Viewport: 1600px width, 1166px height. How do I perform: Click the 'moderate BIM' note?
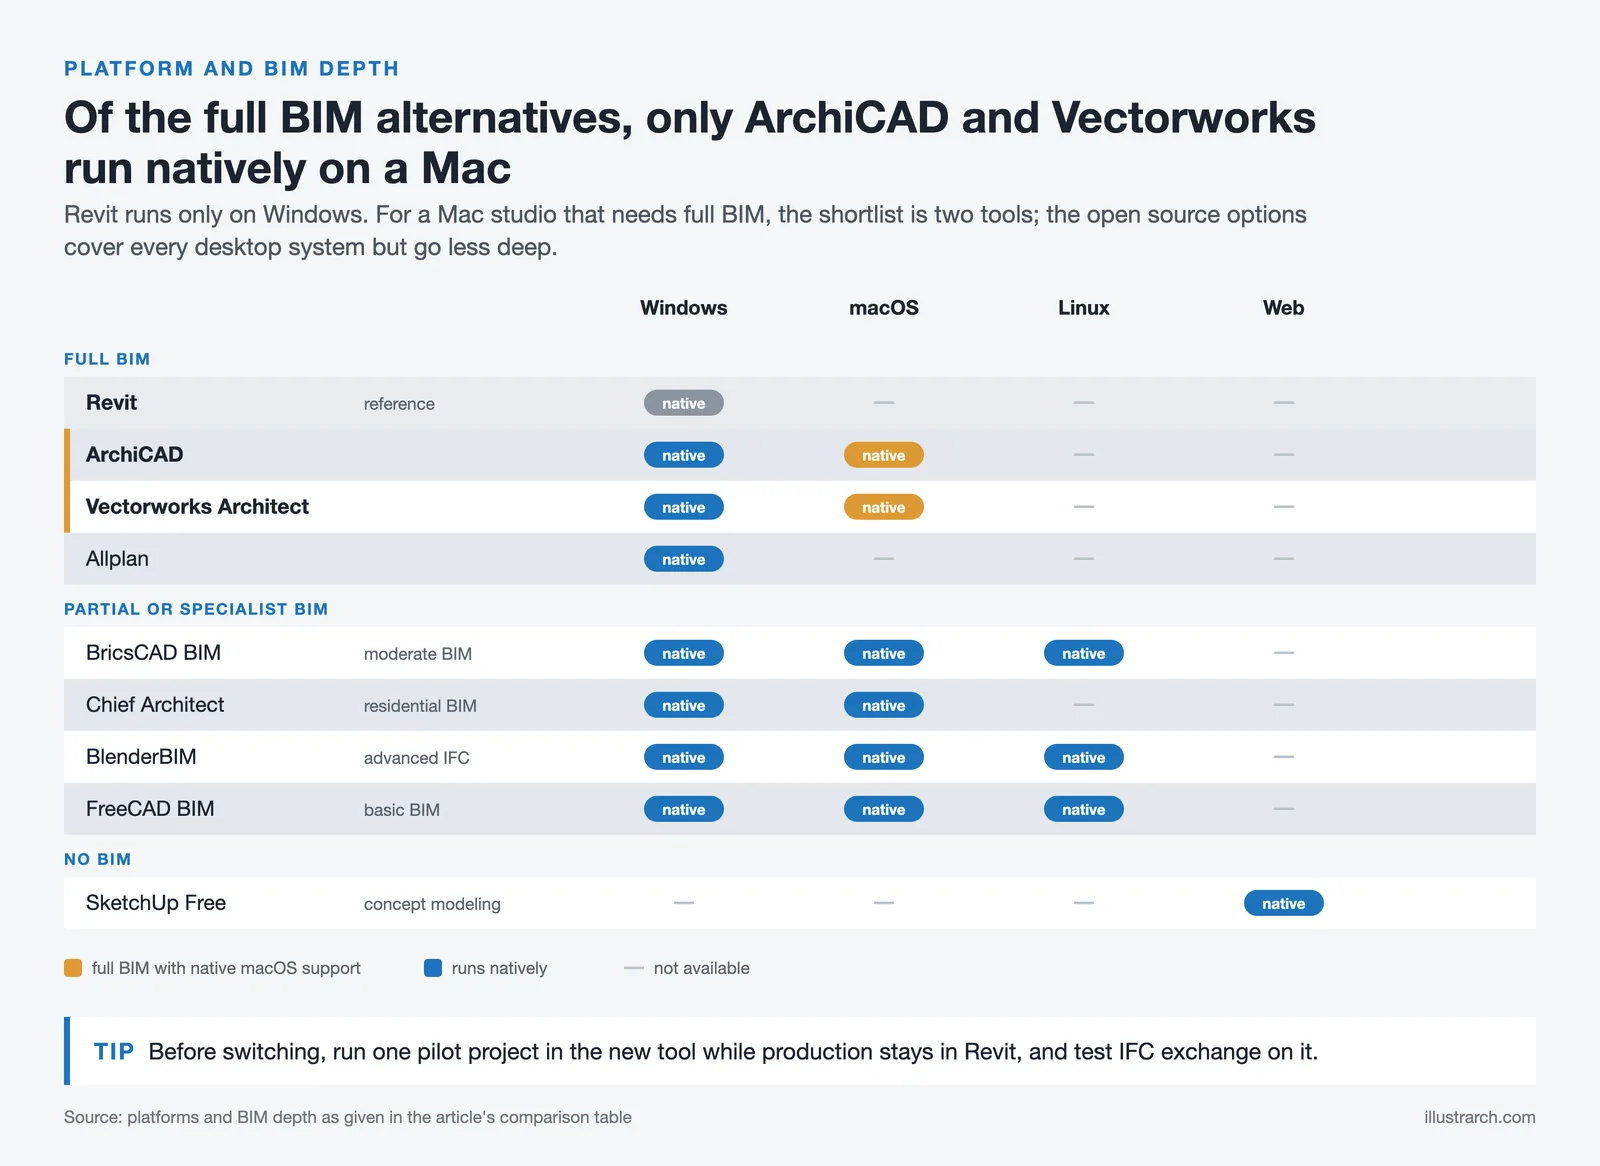[418, 654]
